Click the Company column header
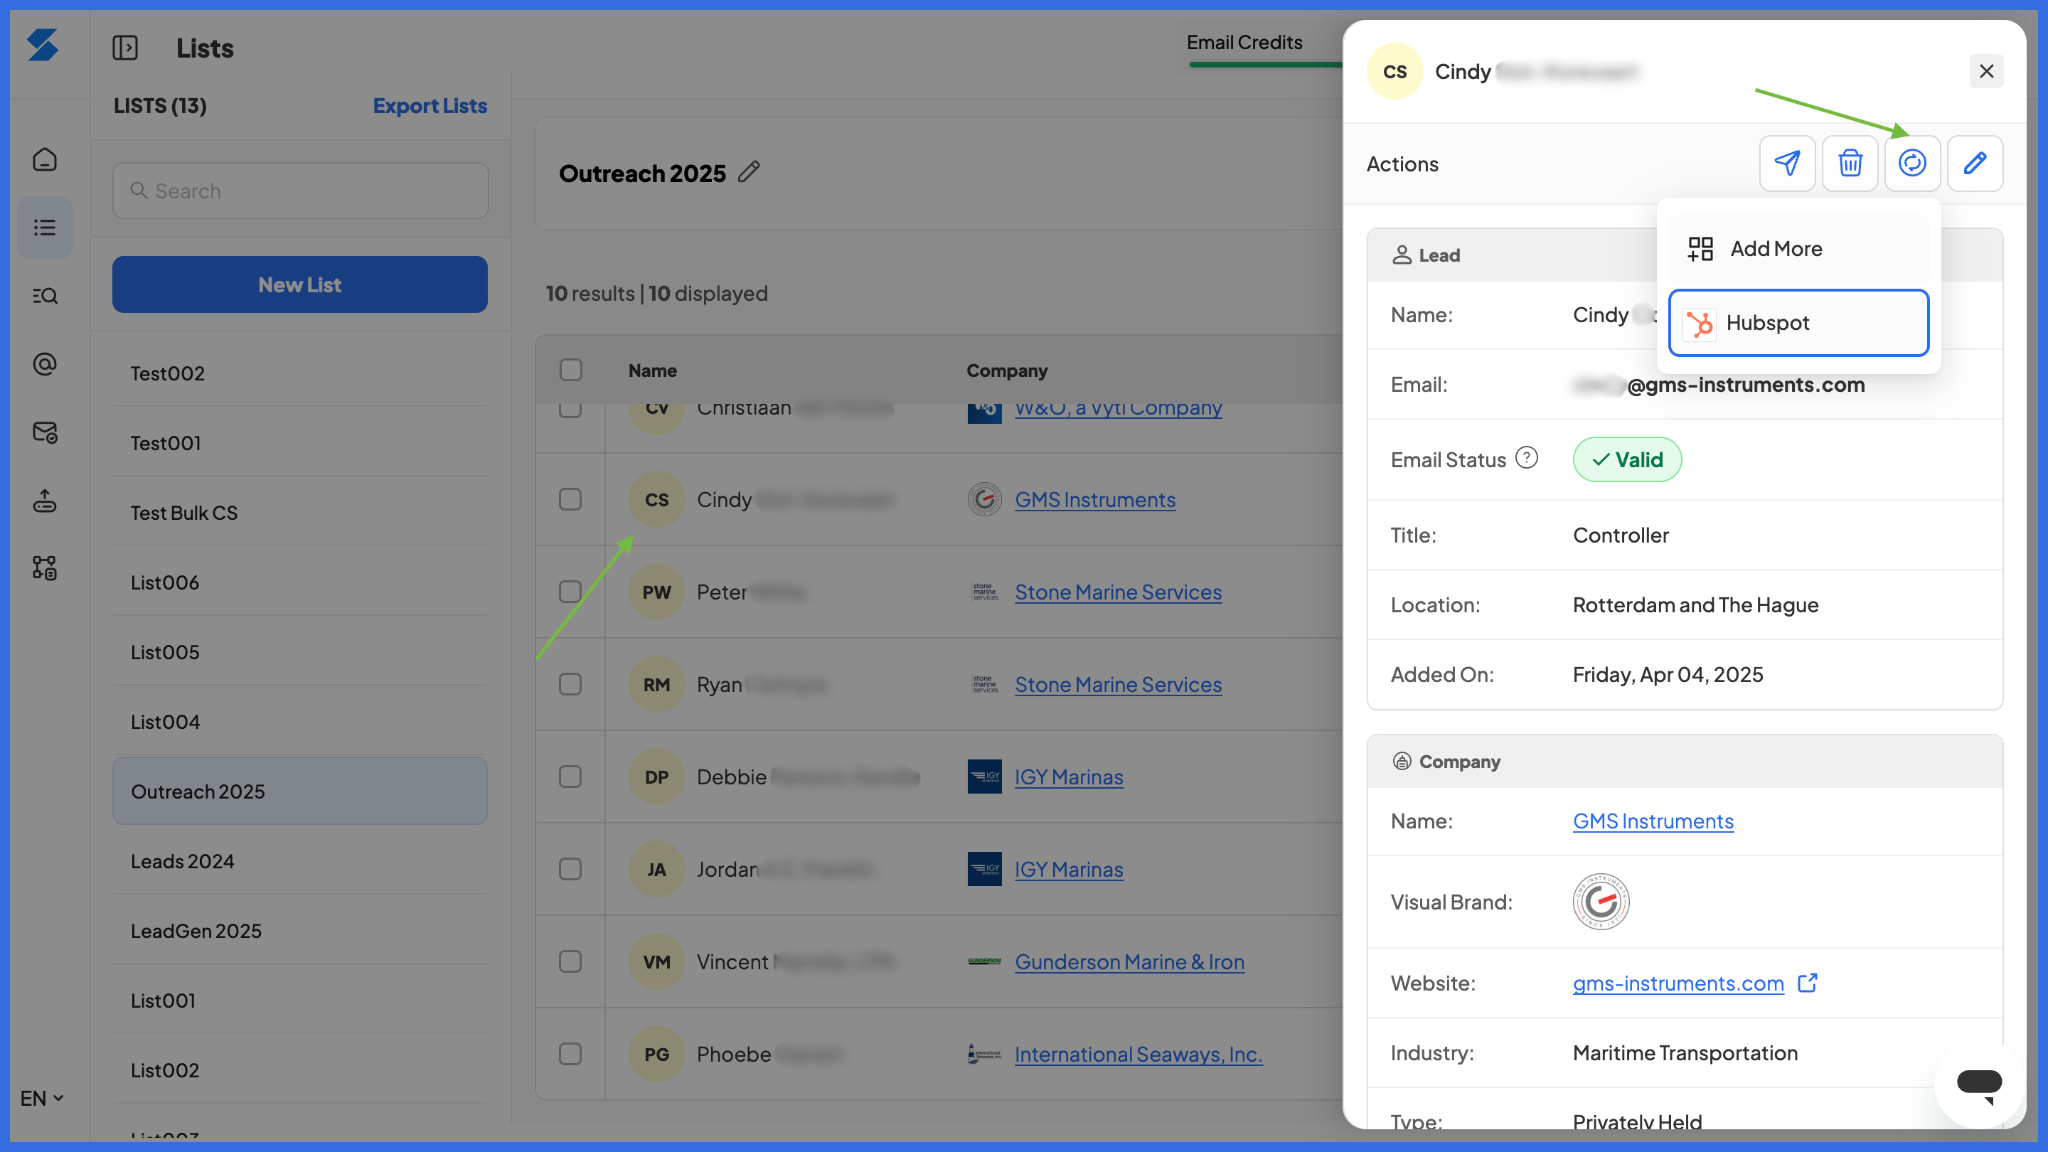This screenshot has width=2048, height=1152. tap(1006, 370)
